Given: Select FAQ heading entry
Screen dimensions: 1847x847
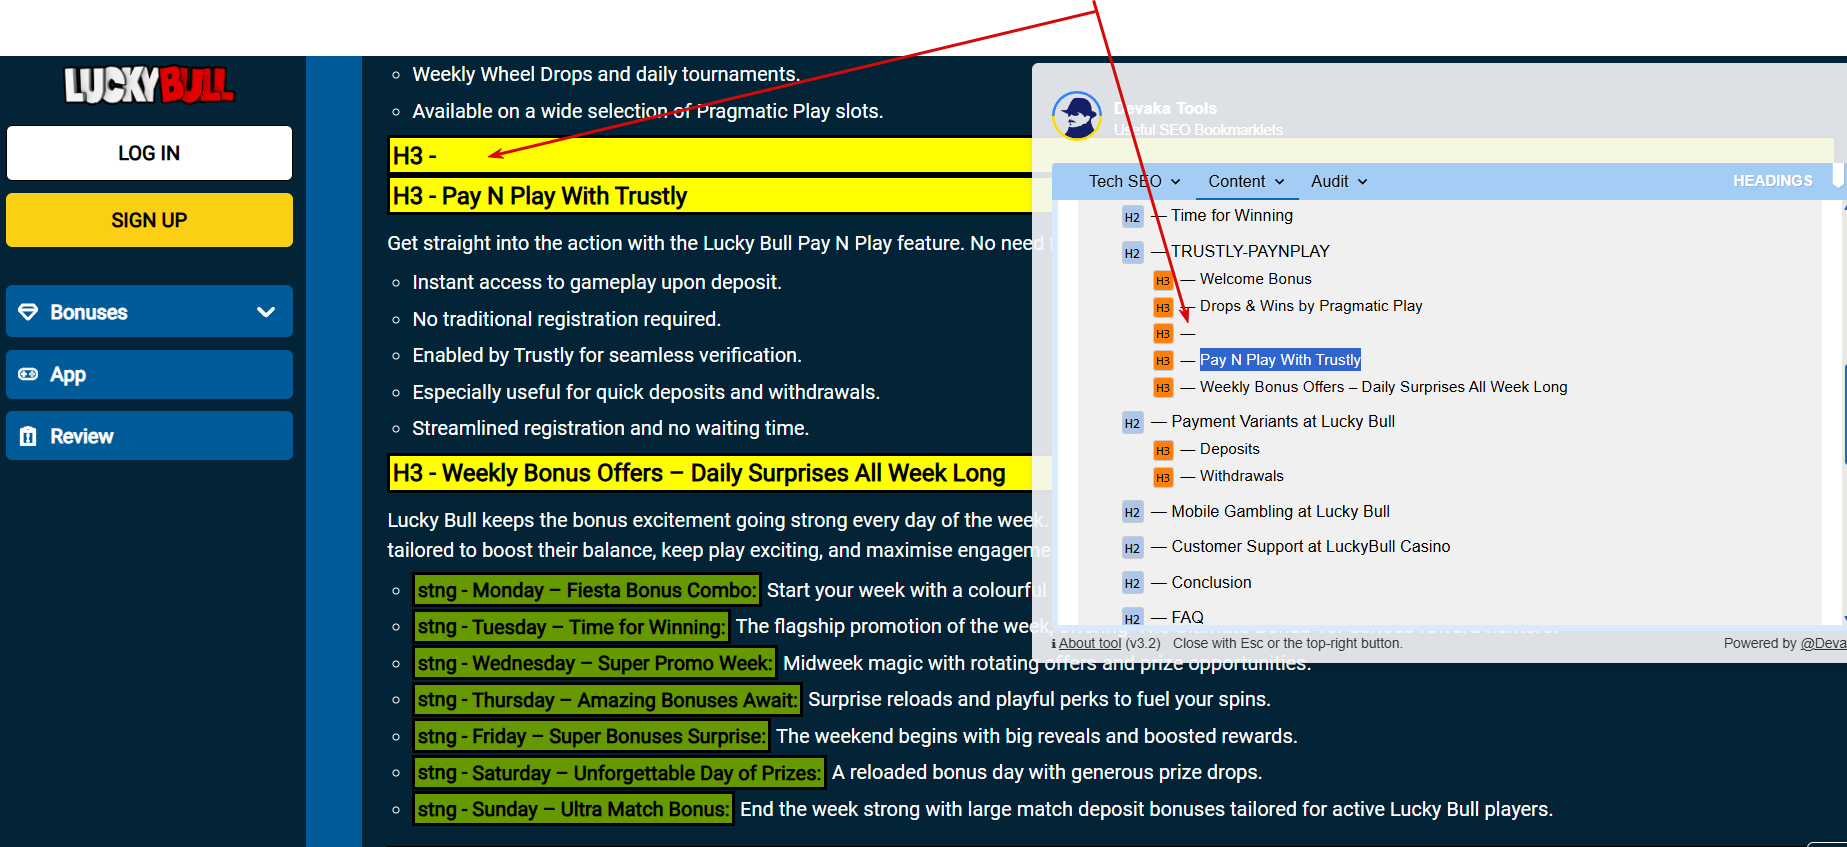Looking at the screenshot, I should pyautogui.click(x=1187, y=617).
